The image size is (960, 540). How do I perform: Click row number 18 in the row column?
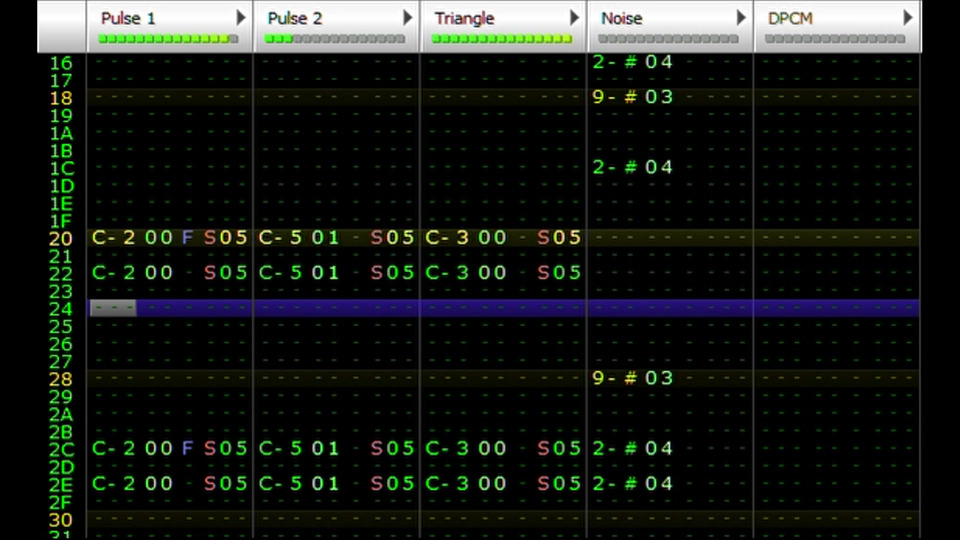tap(61, 98)
